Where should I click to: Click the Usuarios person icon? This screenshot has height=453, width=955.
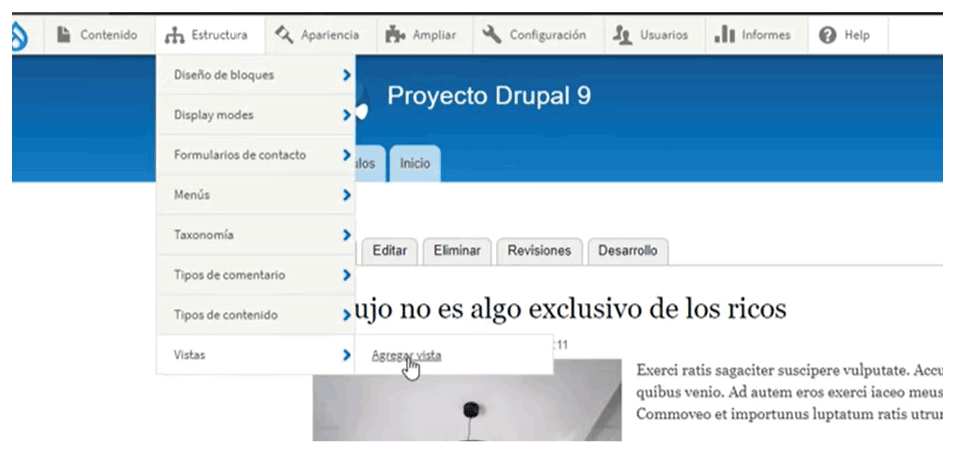622,35
